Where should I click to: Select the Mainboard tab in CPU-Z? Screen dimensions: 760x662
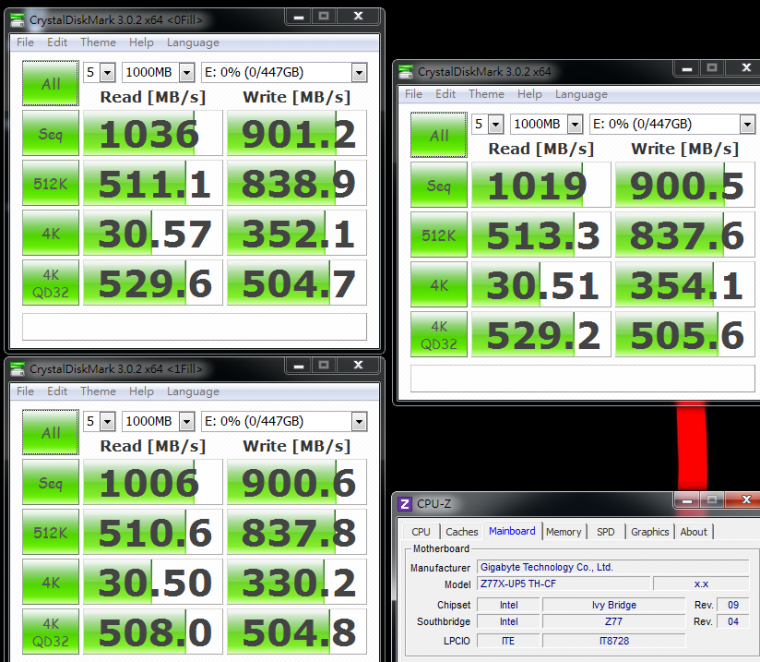click(x=512, y=531)
